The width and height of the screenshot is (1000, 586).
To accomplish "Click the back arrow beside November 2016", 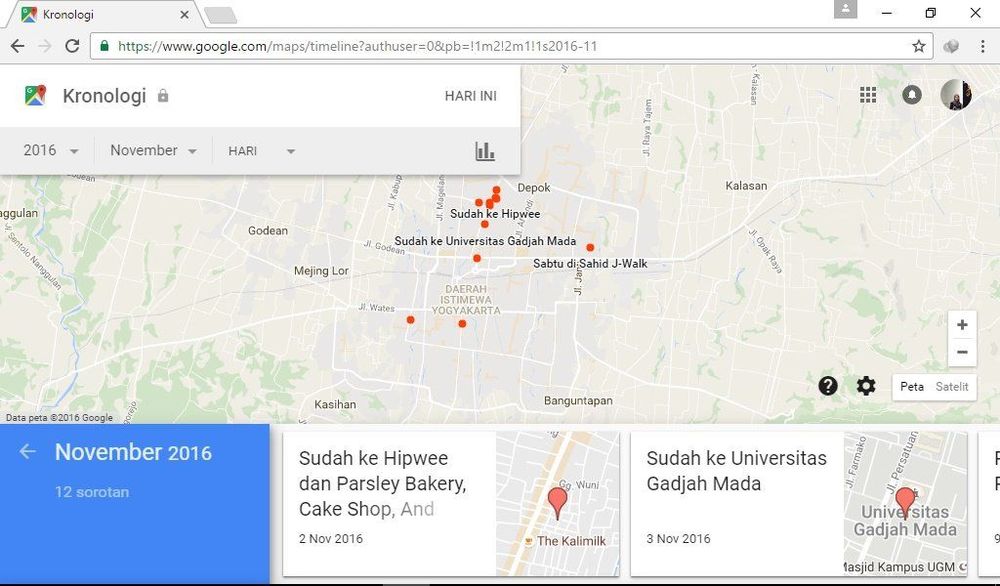I will pyautogui.click(x=27, y=451).
